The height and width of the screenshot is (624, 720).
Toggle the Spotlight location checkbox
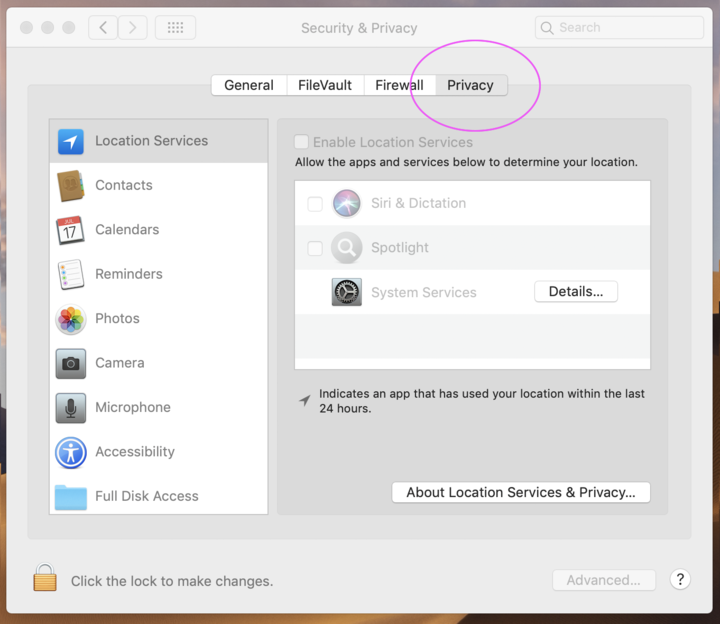pos(315,248)
